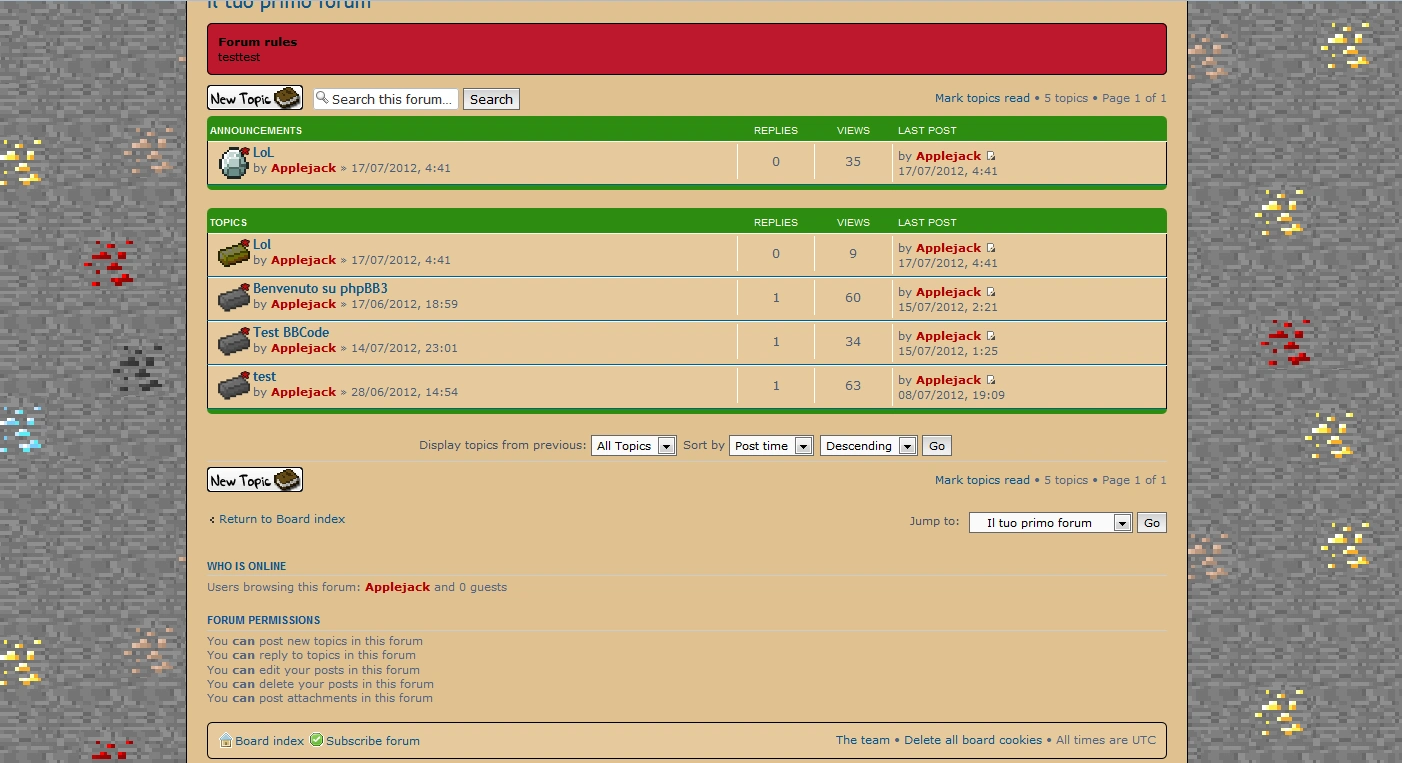1402x763 pixels.
Task: Click the lower New Topic book button
Action: 255,480
